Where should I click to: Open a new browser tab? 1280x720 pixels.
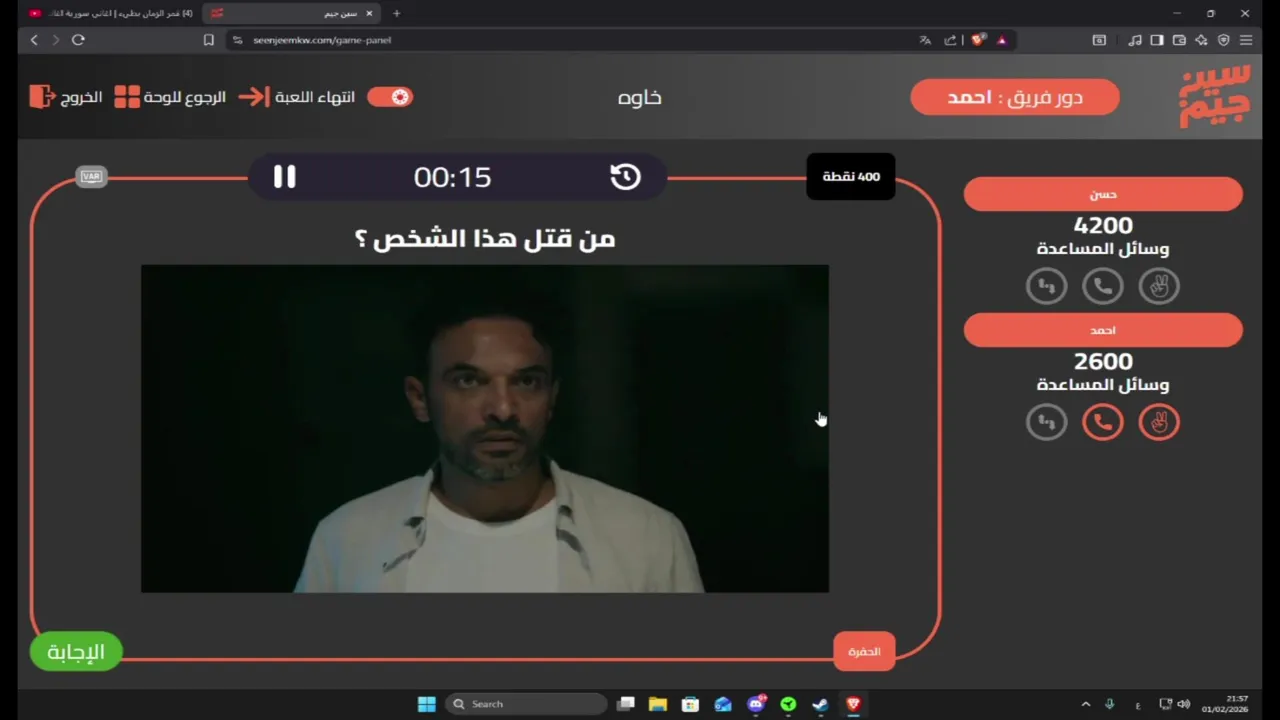(397, 13)
